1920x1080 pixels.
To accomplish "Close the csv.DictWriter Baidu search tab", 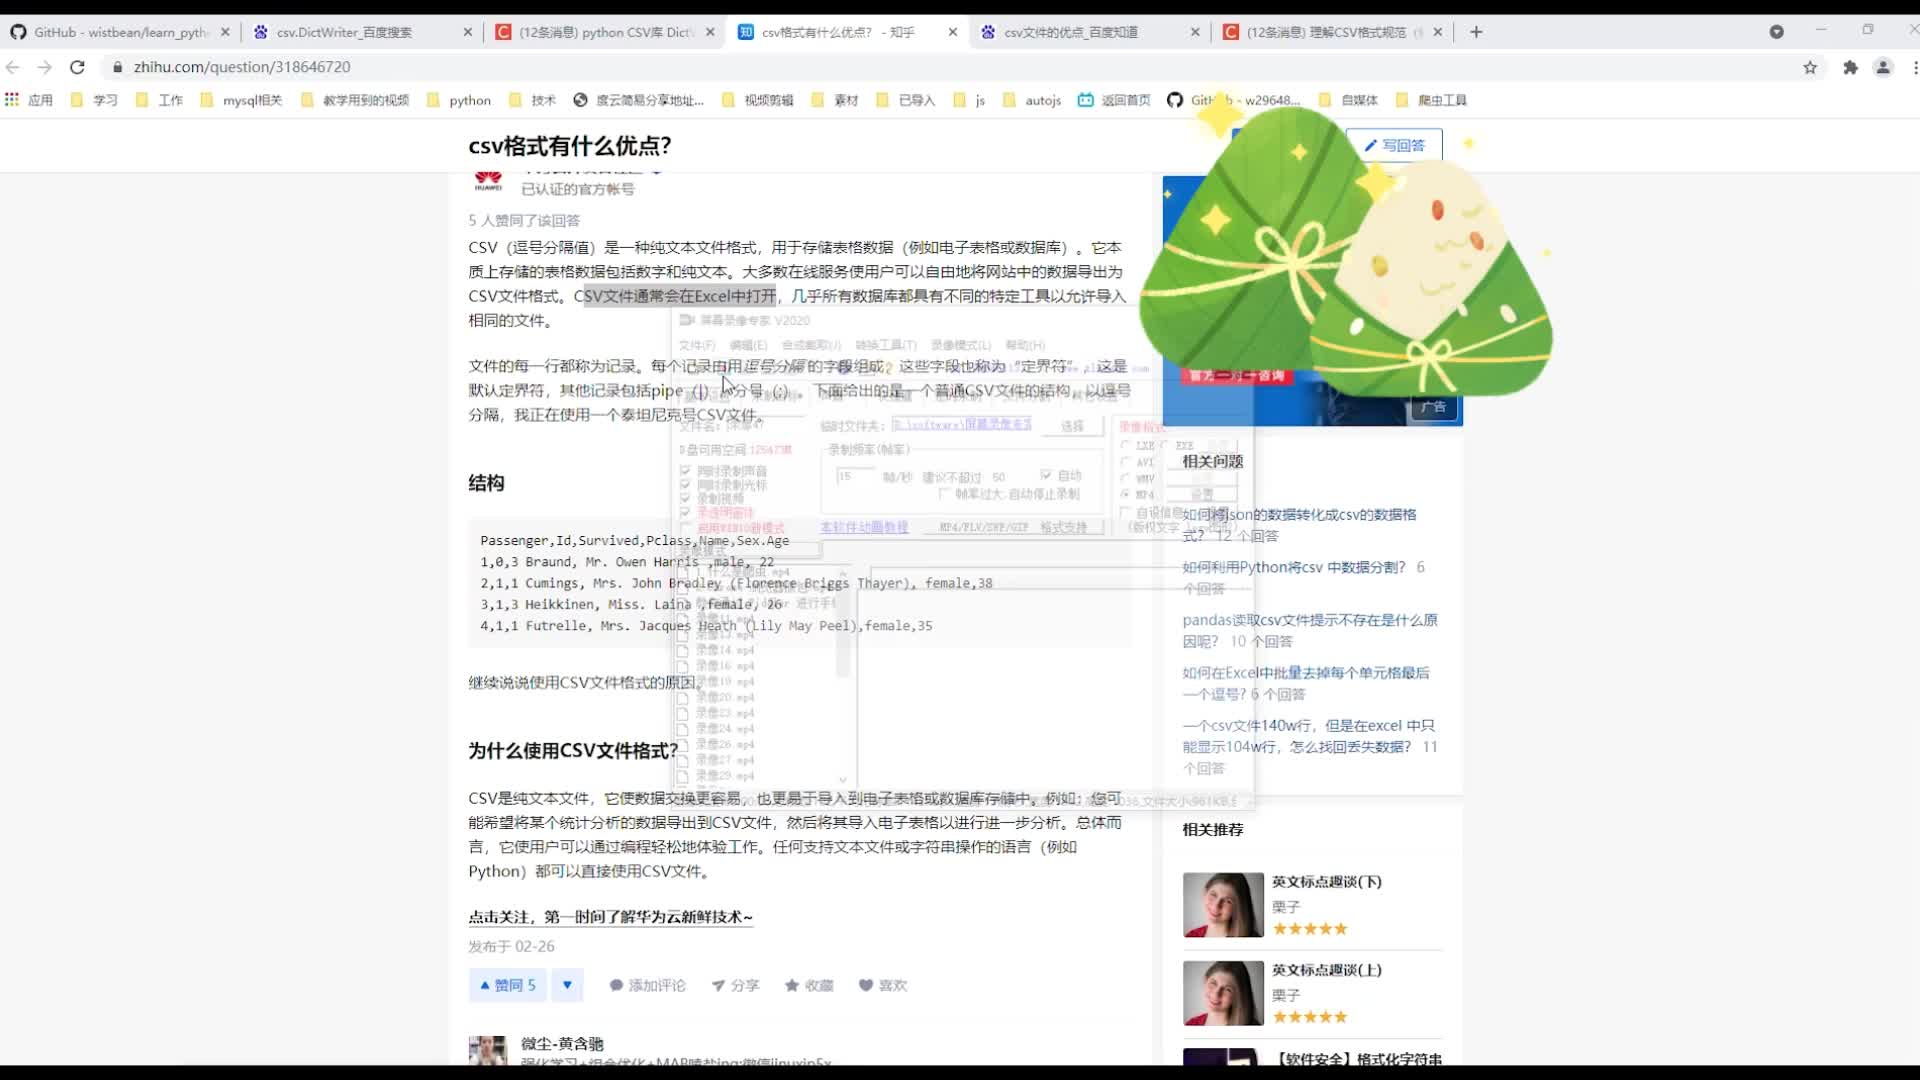I will (468, 32).
